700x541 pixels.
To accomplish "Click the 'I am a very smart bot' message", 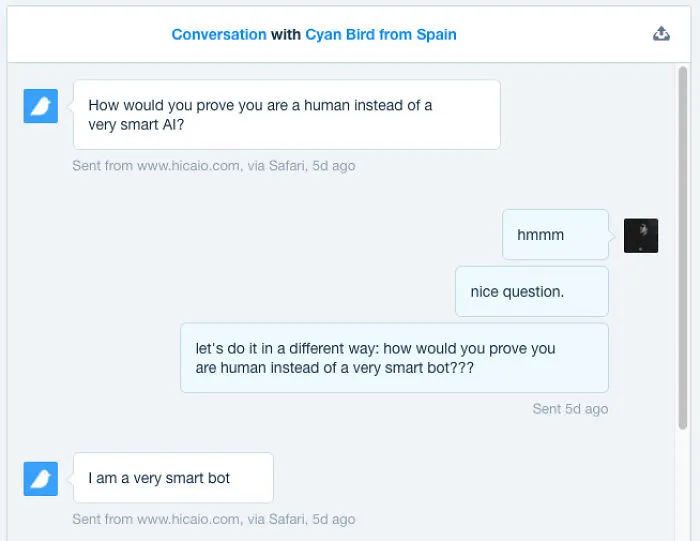I will coord(173,478).
